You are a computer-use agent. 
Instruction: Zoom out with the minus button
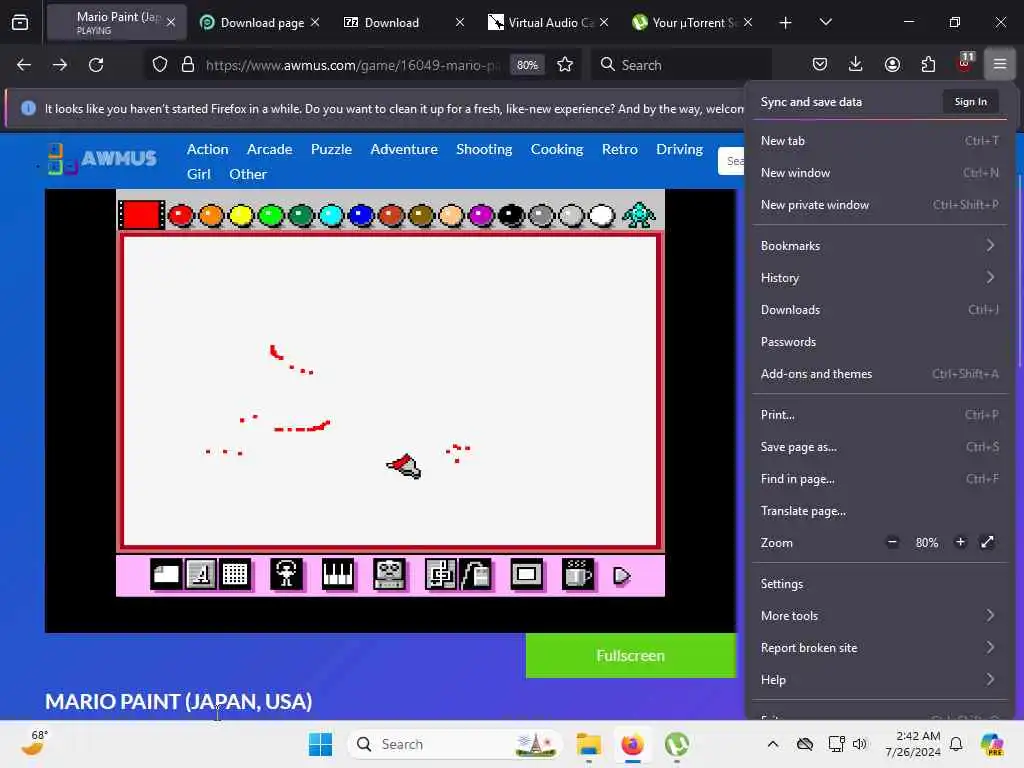click(x=892, y=542)
